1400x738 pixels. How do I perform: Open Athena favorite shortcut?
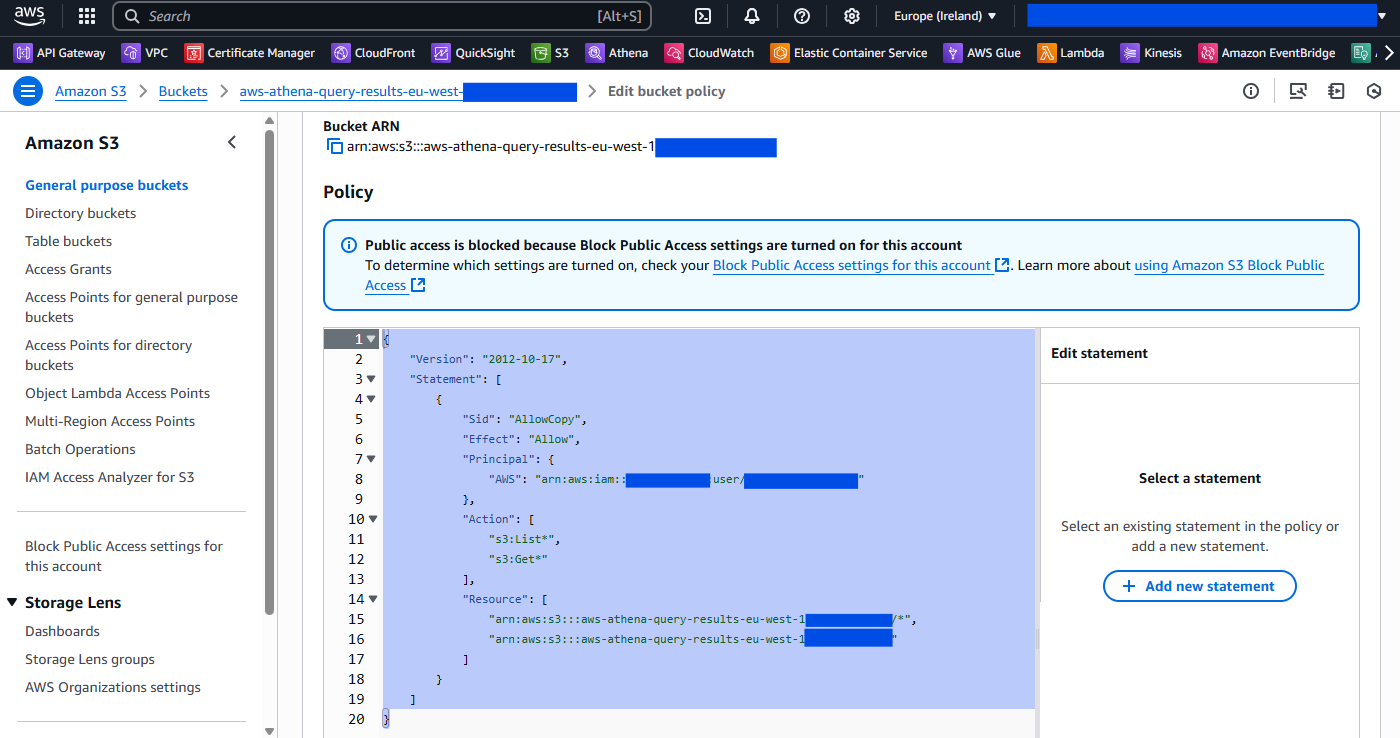coord(617,53)
